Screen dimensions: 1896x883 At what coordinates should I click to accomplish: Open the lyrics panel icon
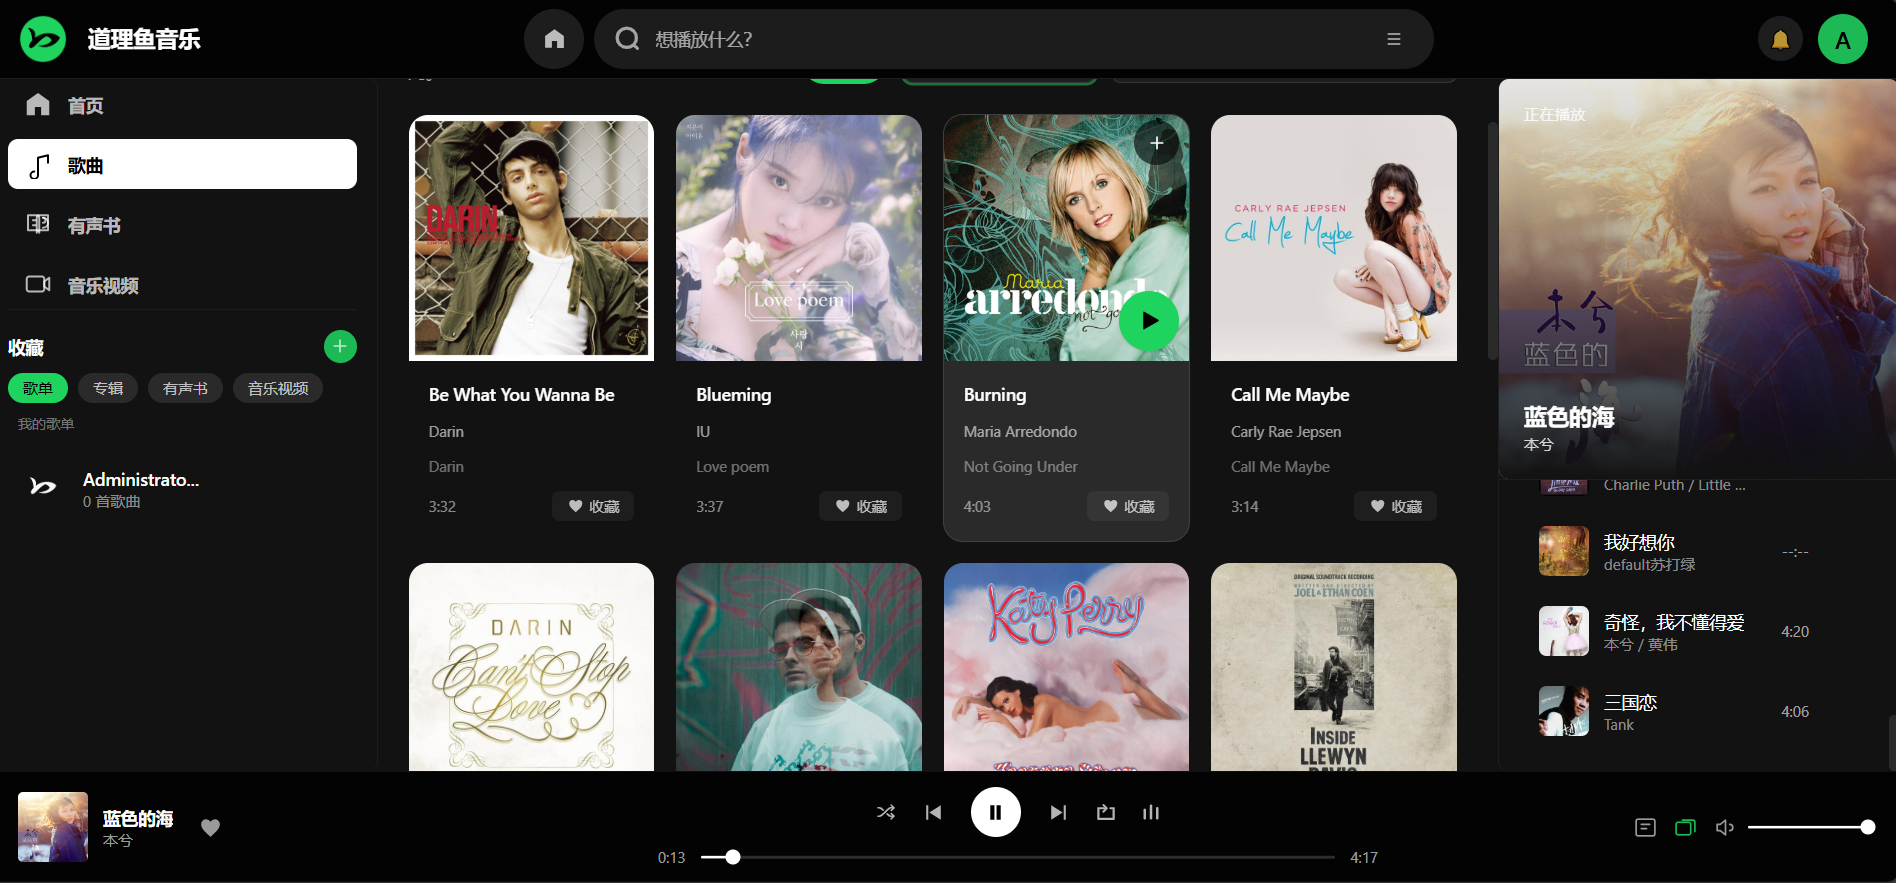tap(1645, 827)
